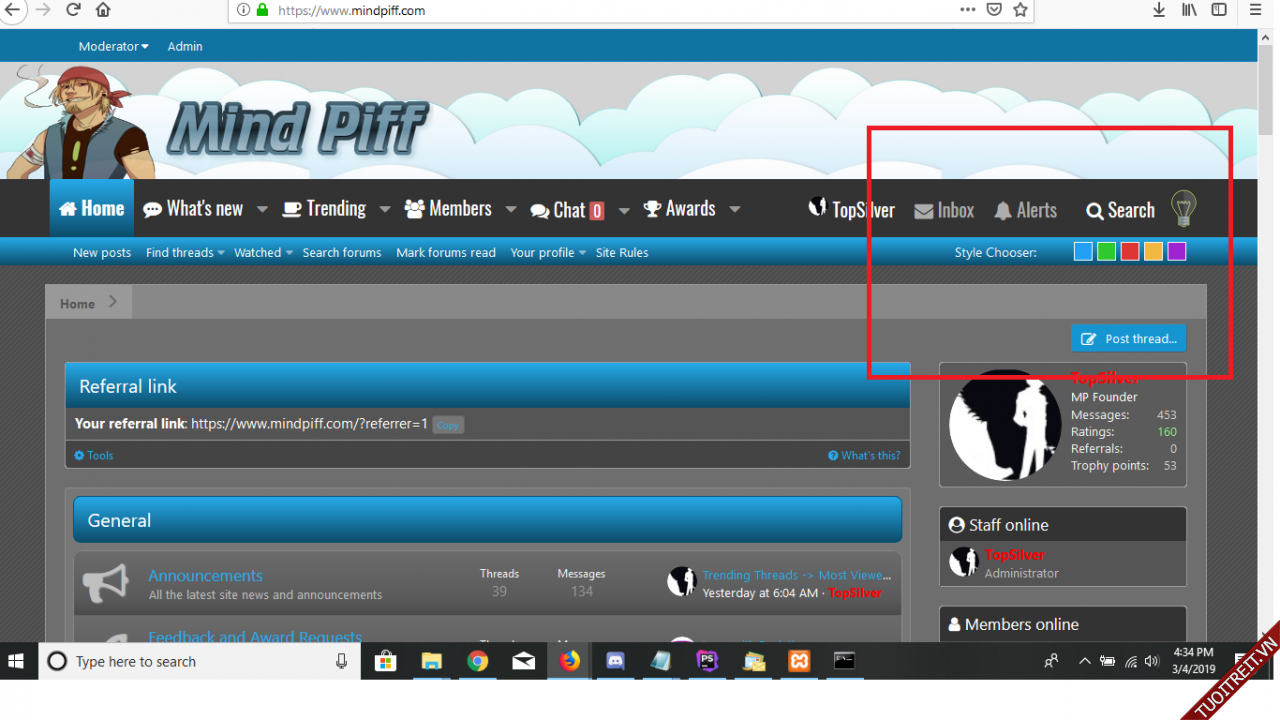The image size is (1280, 720).
Task: Open the Awards navigation tab
Action: coord(679,209)
